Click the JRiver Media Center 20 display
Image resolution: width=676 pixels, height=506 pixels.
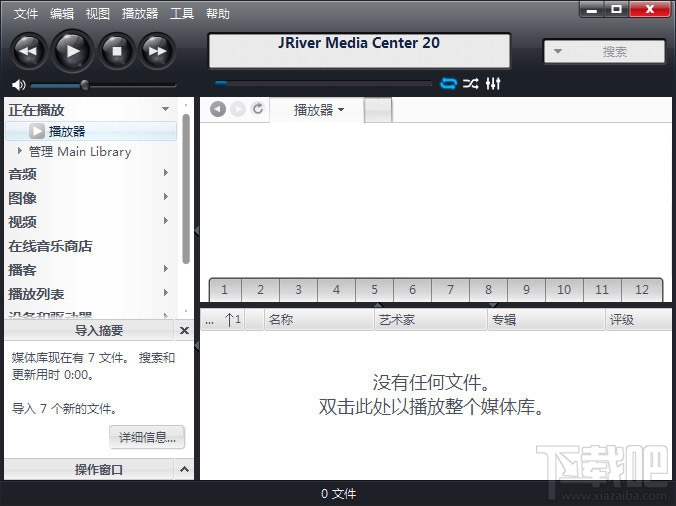tap(359, 51)
